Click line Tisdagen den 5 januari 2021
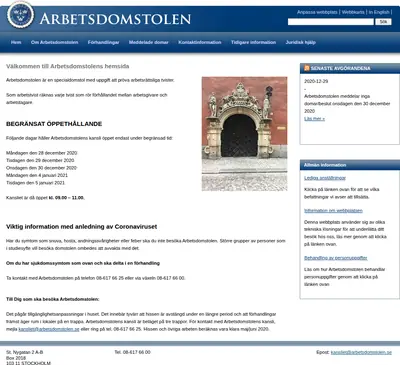The height and width of the screenshot is (365, 400). click(x=36, y=183)
